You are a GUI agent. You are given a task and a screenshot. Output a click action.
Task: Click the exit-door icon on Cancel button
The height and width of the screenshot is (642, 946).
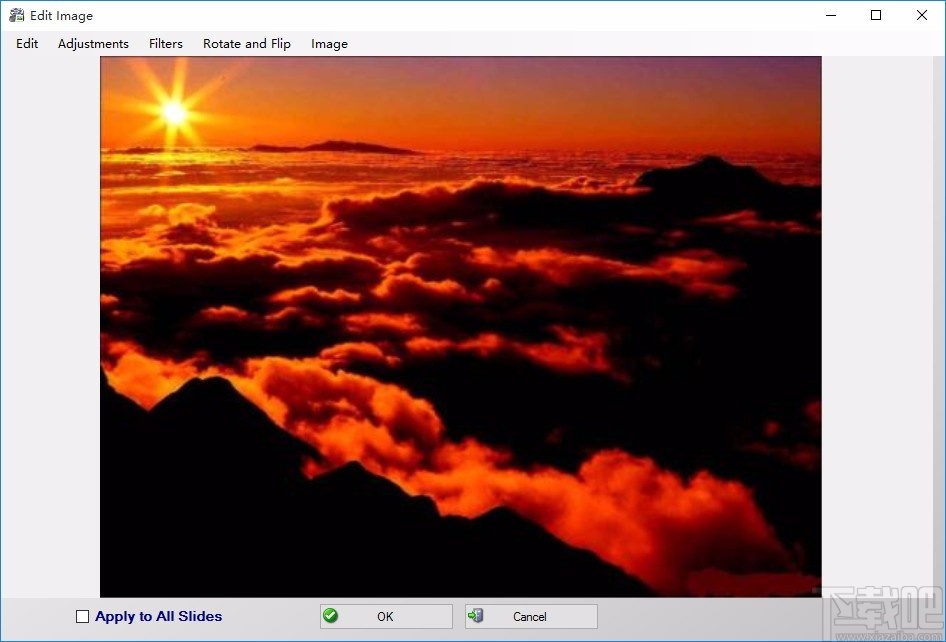coord(476,616)
